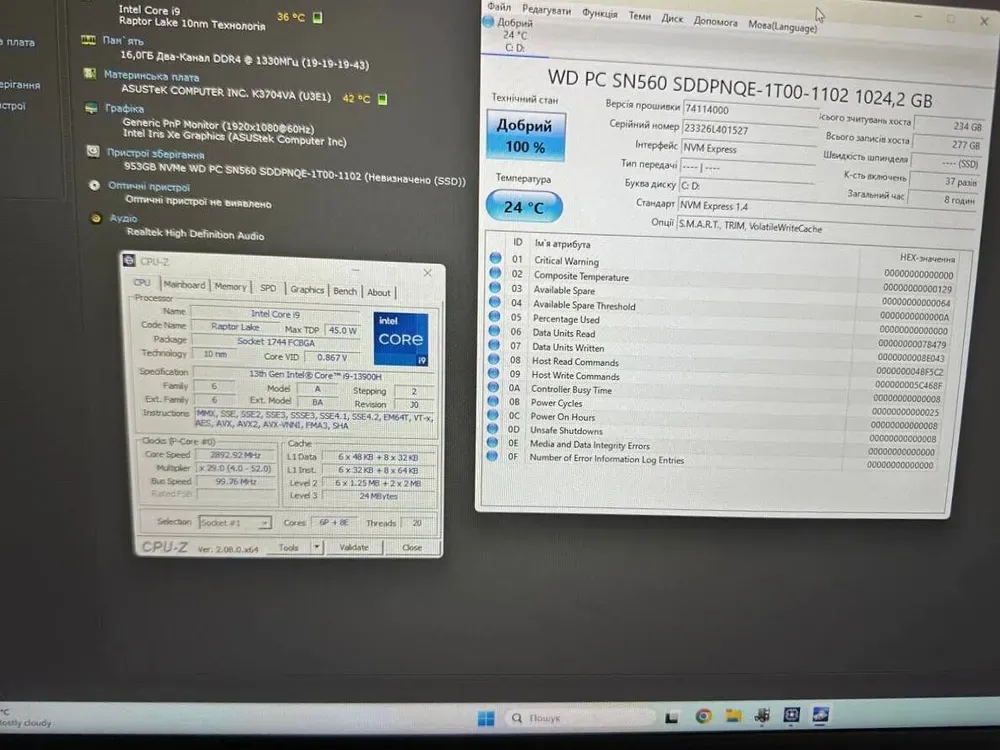Select the Audio (Аудіо) section icon
The image size is (1000, 750).
[x=96, y=218]
